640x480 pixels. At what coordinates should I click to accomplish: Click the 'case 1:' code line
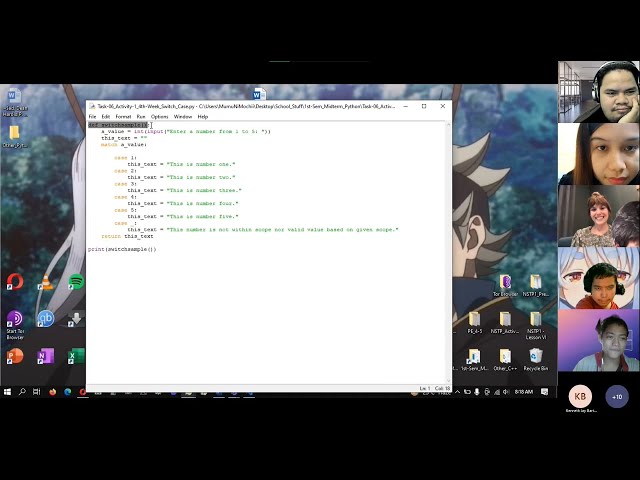125,158
